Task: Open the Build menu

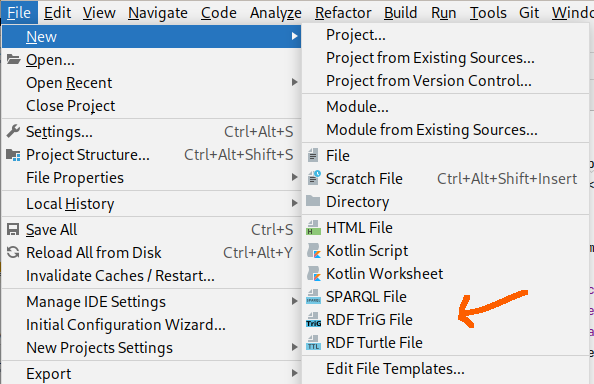Action: [x=400, y=12]
